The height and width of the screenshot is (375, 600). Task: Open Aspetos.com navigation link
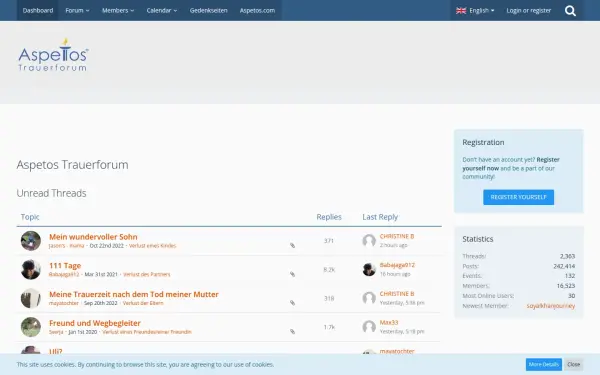[x=257, y=11]
